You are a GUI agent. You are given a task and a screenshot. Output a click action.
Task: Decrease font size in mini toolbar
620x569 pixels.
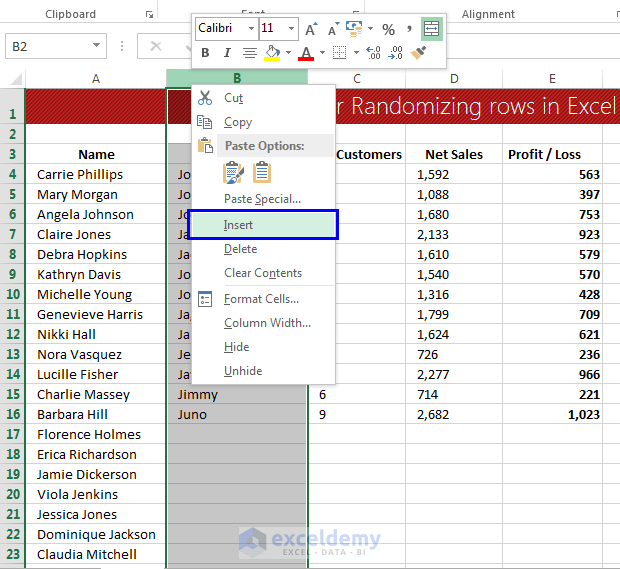333,29
